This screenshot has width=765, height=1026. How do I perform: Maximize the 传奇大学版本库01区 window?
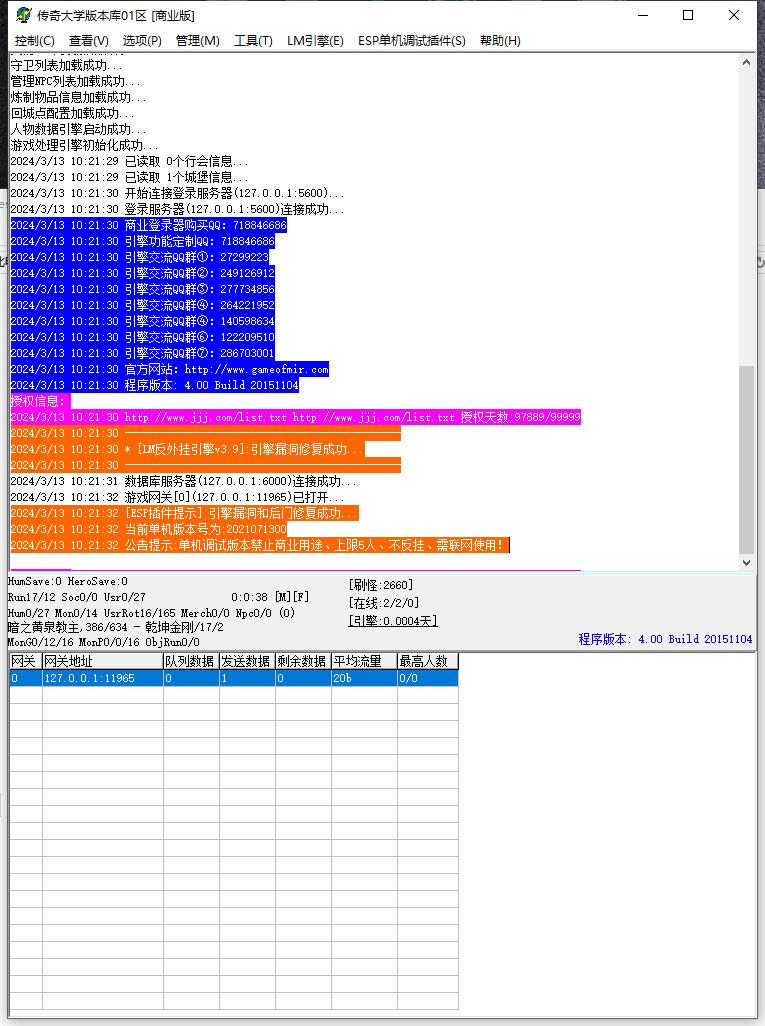click(688, 15)
